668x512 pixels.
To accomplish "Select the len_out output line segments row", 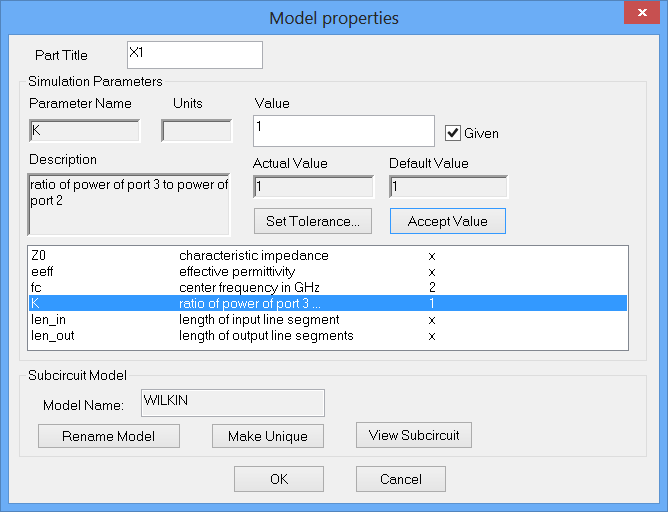I will tap(328, 335).
